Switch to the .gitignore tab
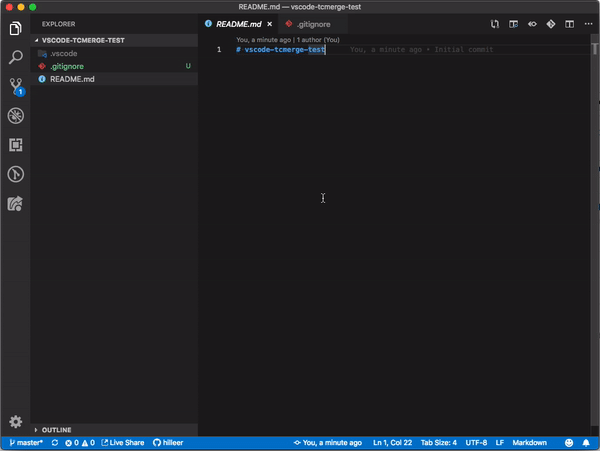The image size is (600, 451). click(312, 24)
